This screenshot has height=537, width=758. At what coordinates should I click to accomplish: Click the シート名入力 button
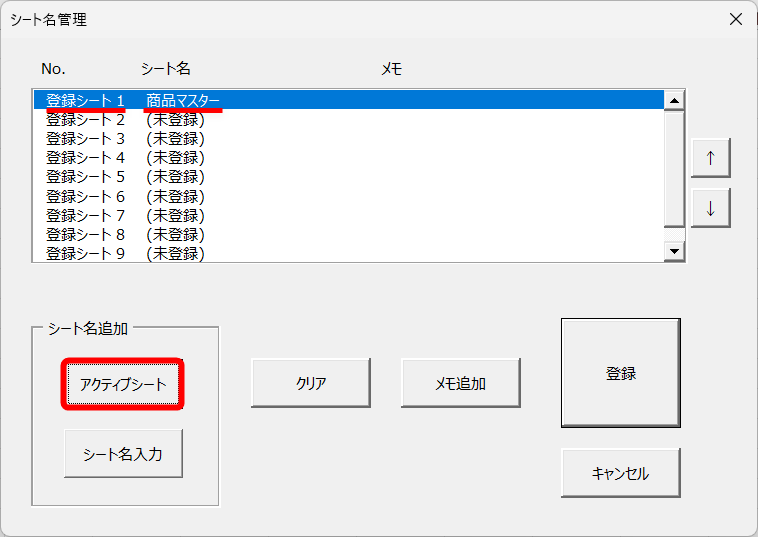point(123,454)
